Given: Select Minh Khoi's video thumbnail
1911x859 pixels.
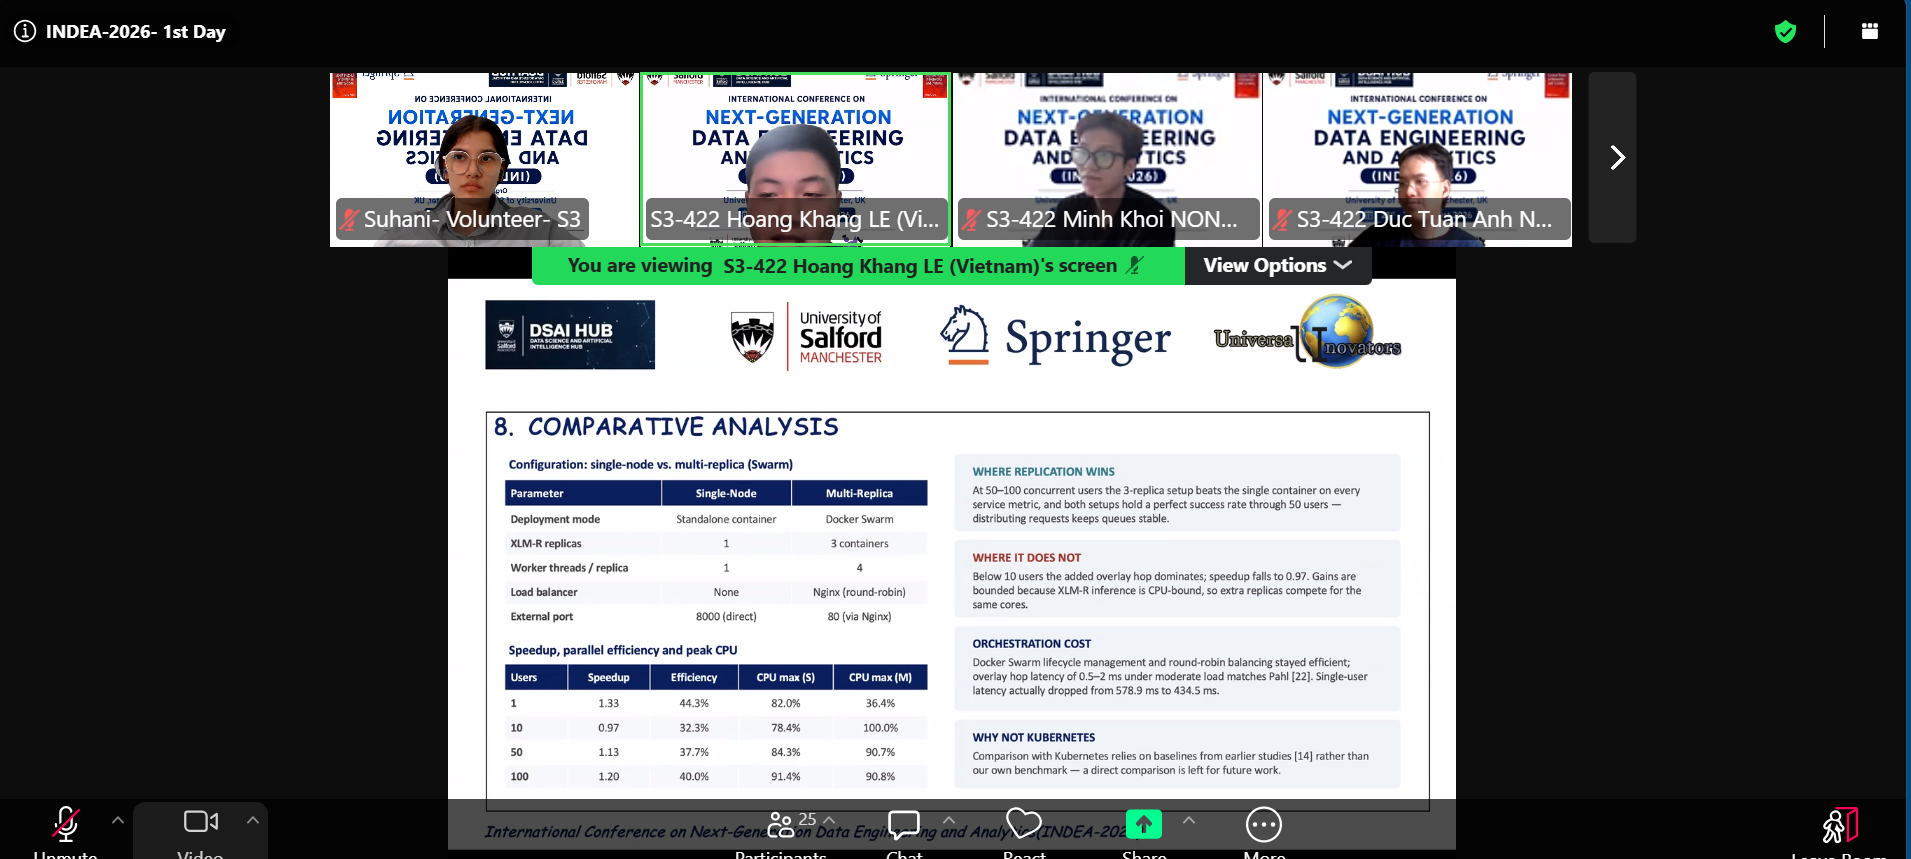Looking at the screenshot, I should click(x=1107, y=159).
